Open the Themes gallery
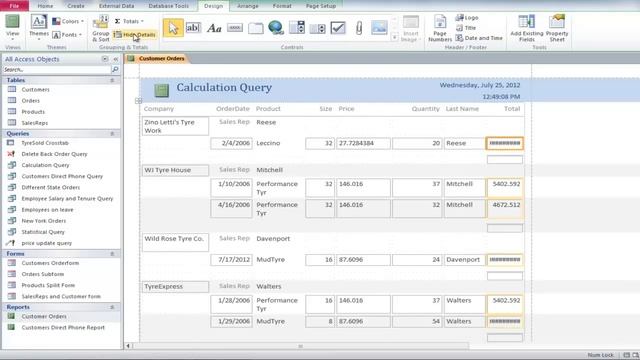Image resolution: width=640 pixels, height=360 pixels. coord(39,27)
